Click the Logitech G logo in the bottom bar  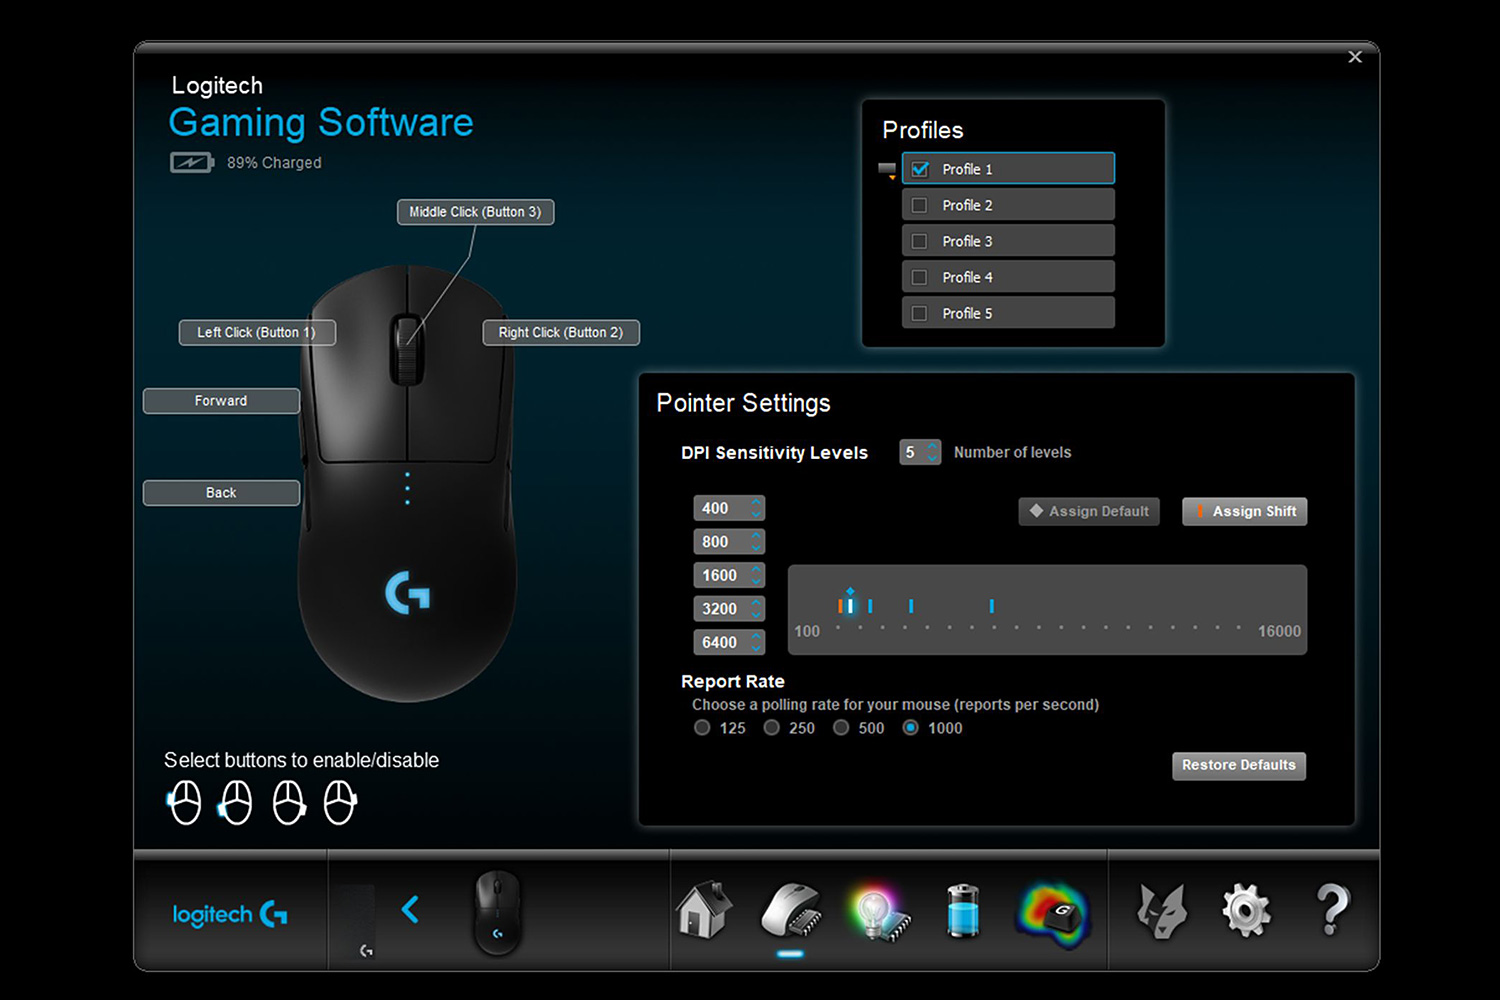click(x=230, y=914)
